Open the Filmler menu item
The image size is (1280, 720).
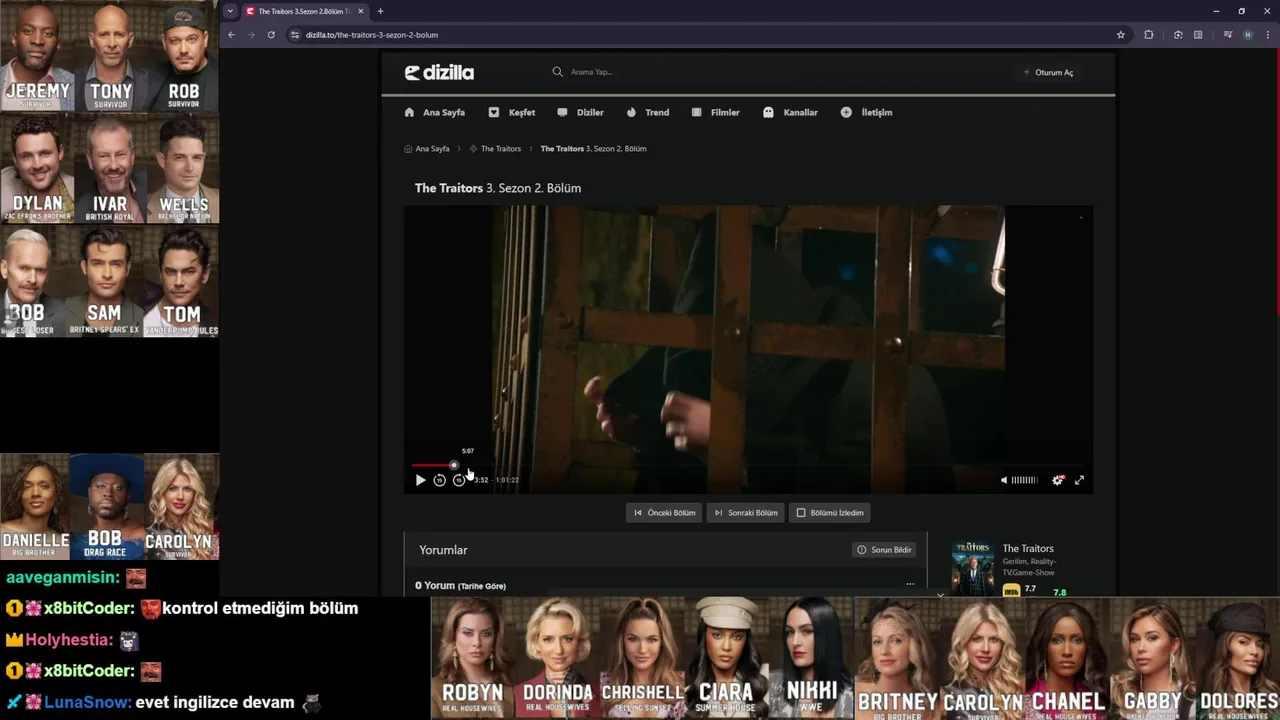pos(716,113)
